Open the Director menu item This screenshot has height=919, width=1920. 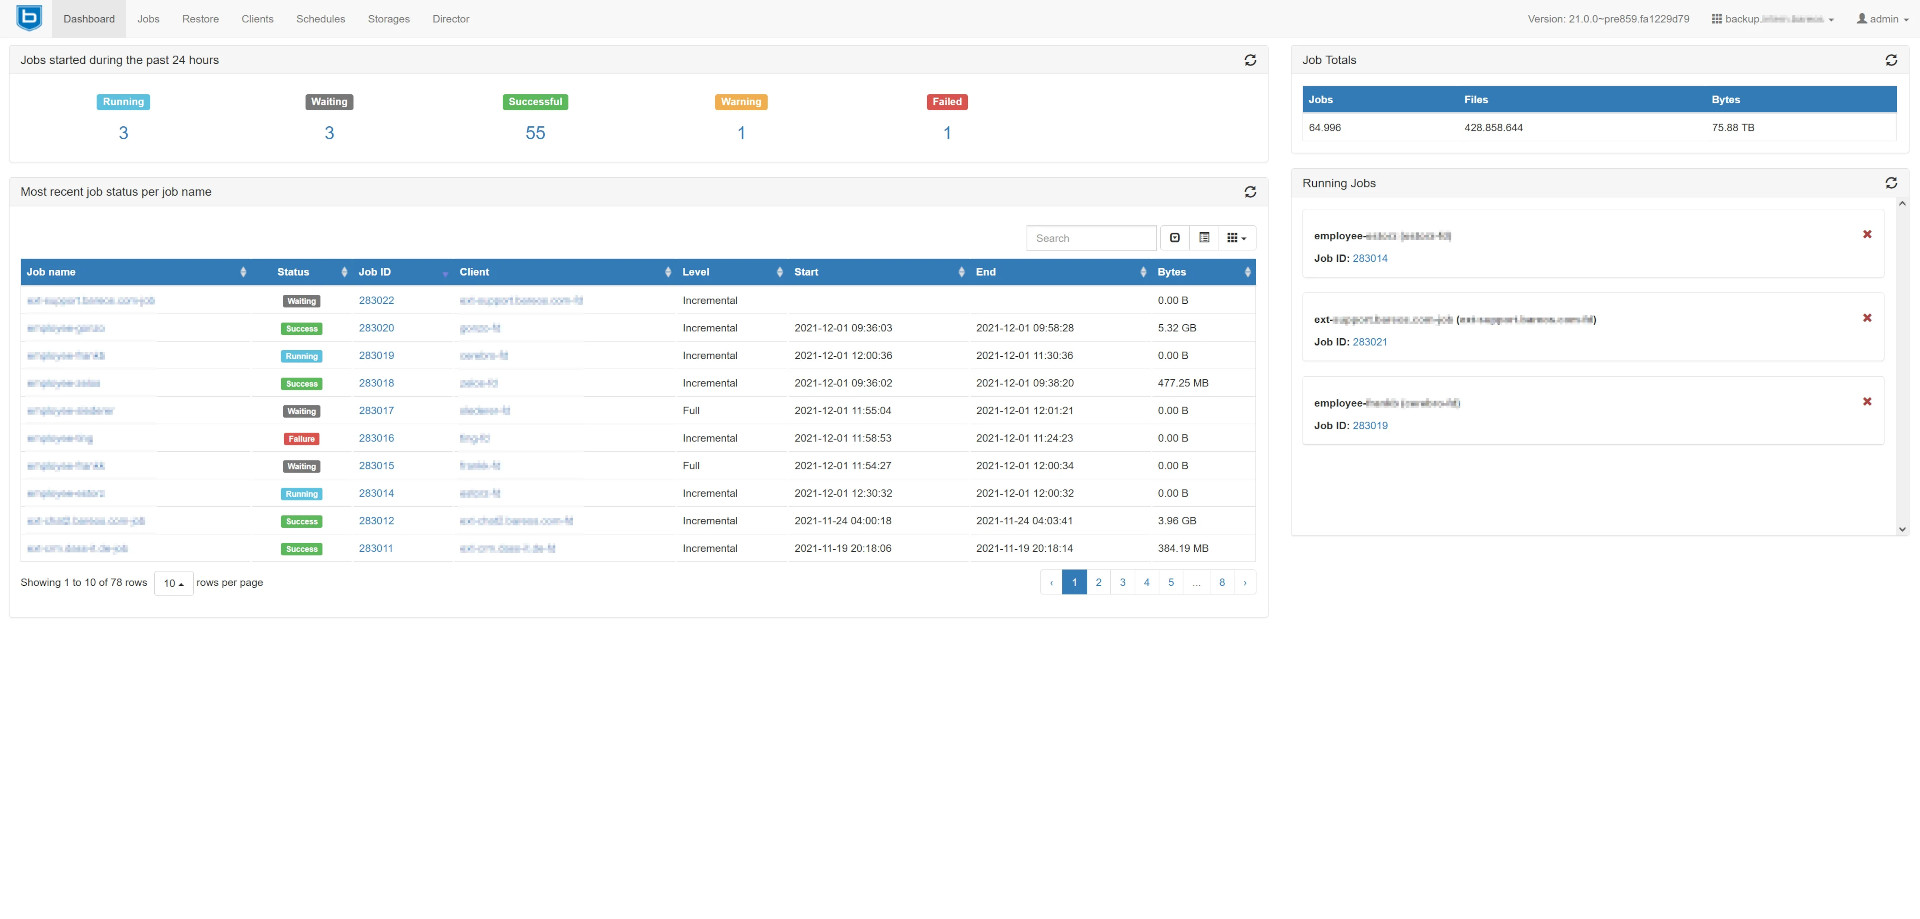451,19
